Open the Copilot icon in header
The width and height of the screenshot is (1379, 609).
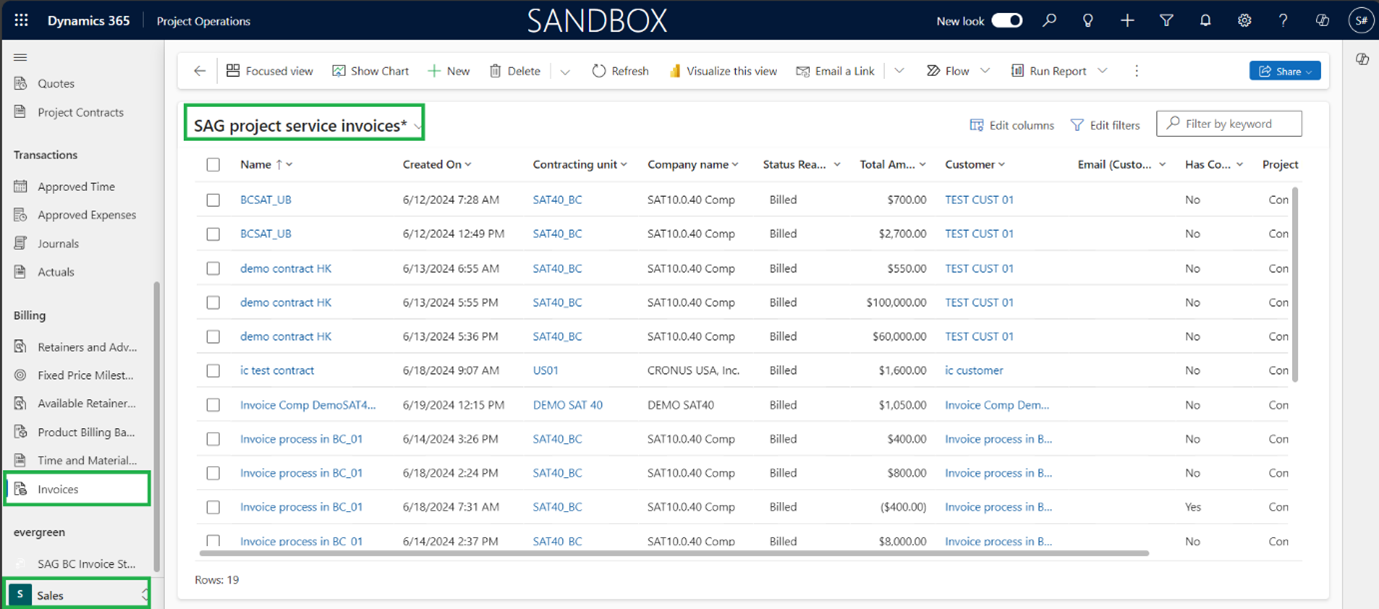coord(1322,20)
